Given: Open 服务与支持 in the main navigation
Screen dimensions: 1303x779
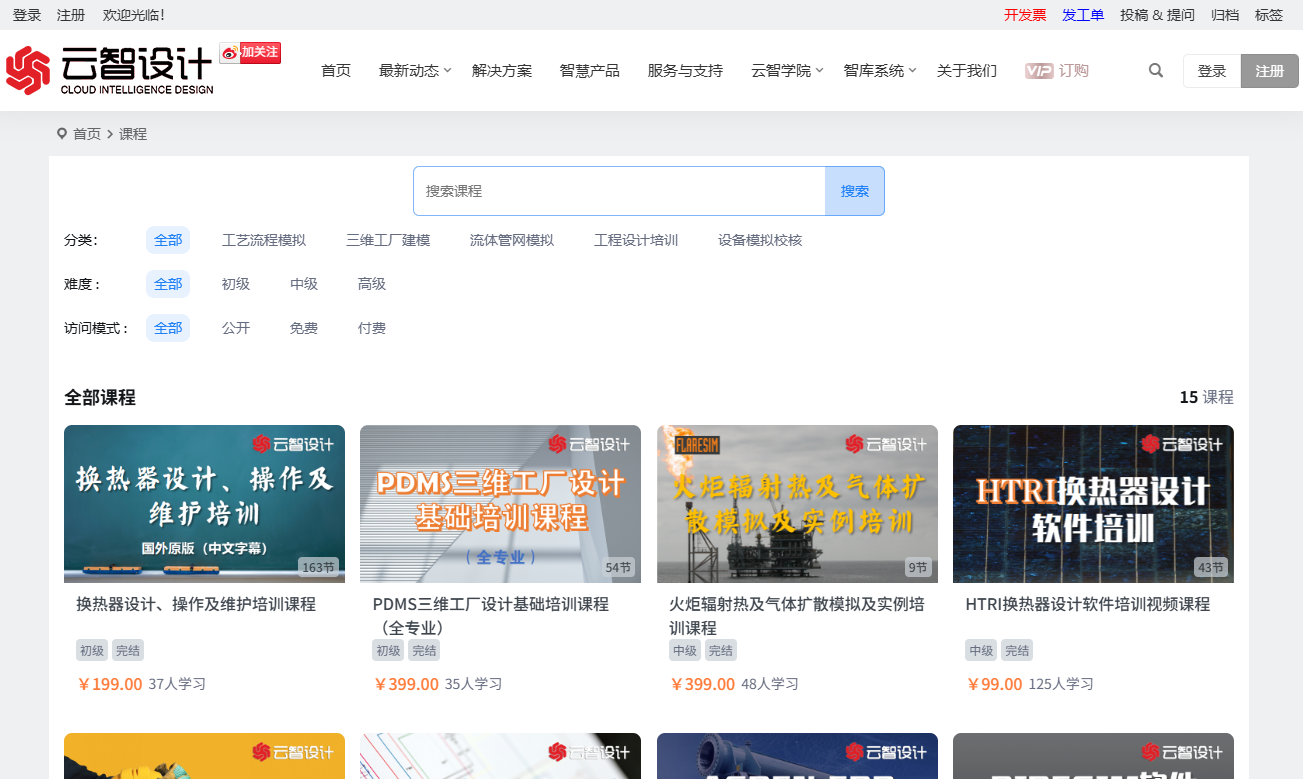Looking at the screenshot, I should tap(685, 71).
